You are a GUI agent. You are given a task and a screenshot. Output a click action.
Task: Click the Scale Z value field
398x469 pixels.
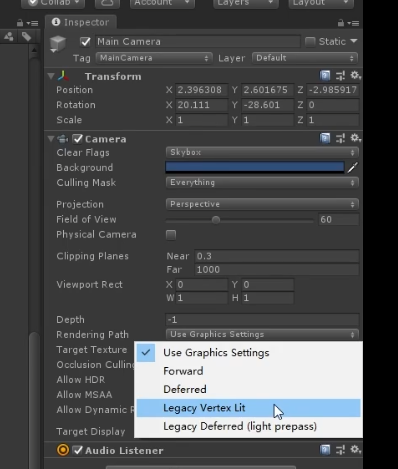click(333, 120)
